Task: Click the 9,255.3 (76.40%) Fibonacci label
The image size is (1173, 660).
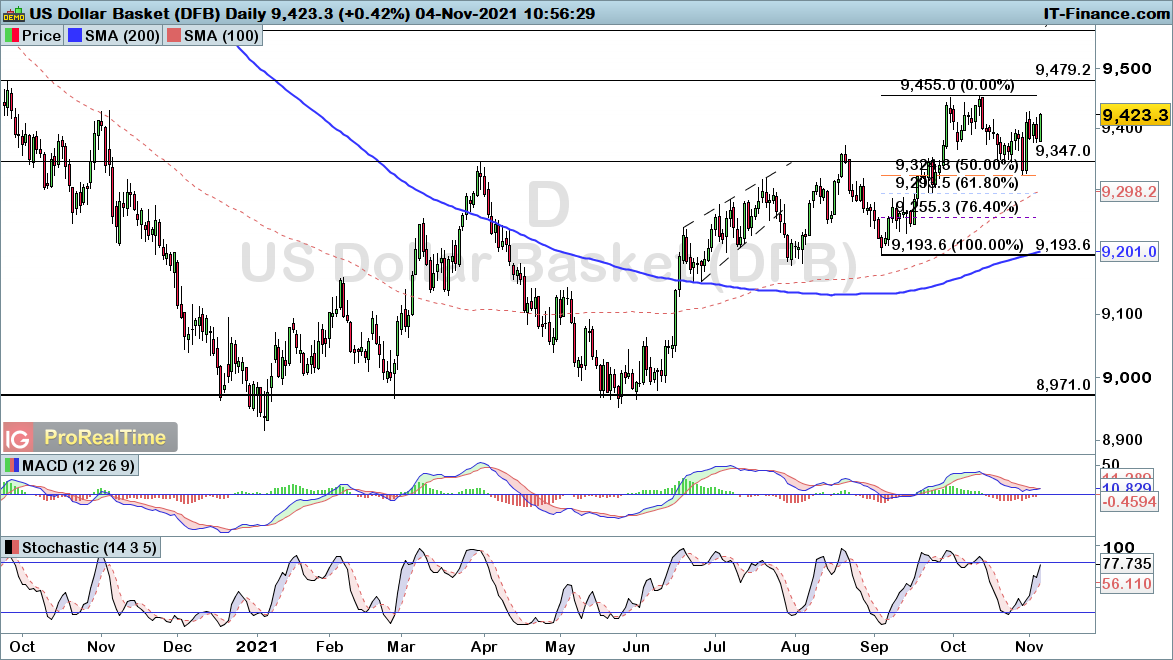Action: [x=957, y=208]
